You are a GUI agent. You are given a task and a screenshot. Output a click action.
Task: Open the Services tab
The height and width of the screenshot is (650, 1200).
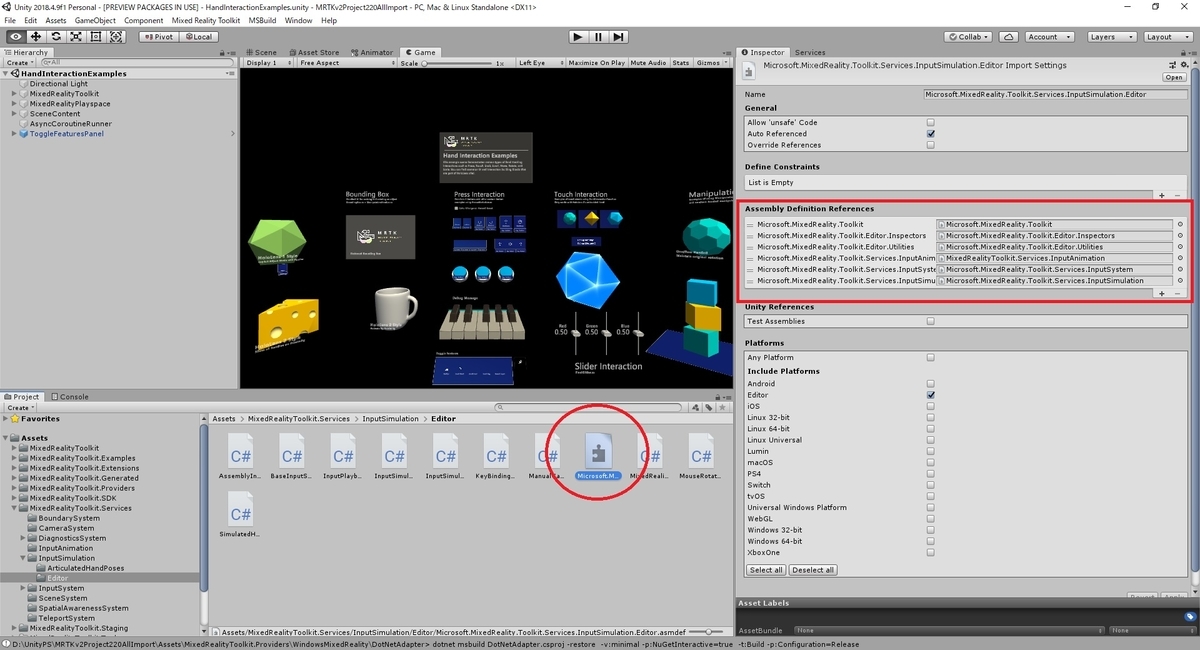(810, 52)
